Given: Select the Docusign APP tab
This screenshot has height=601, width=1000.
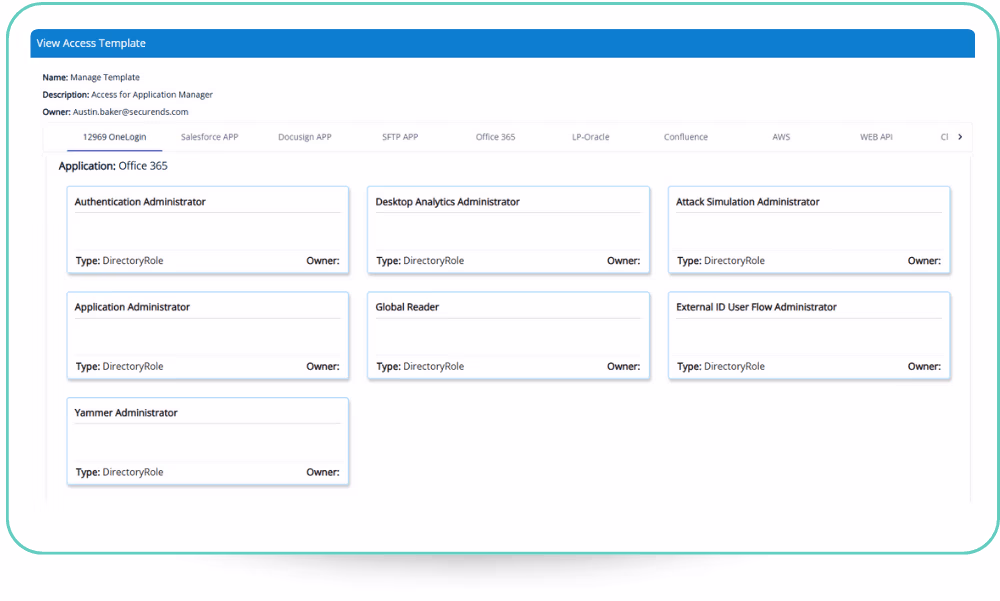Looking at the screenshot, I should [304, 137].
